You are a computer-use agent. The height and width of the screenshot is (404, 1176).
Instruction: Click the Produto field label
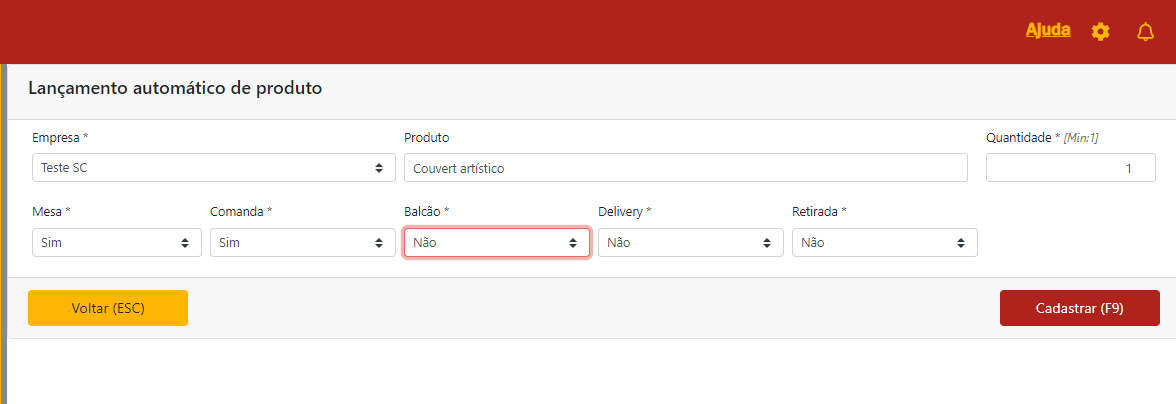tap(427, 137)
